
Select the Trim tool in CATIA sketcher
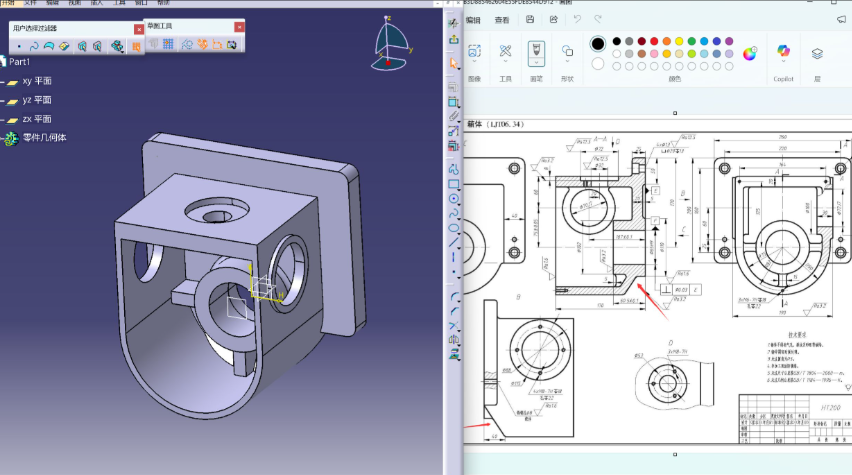[x=454, y=326]
